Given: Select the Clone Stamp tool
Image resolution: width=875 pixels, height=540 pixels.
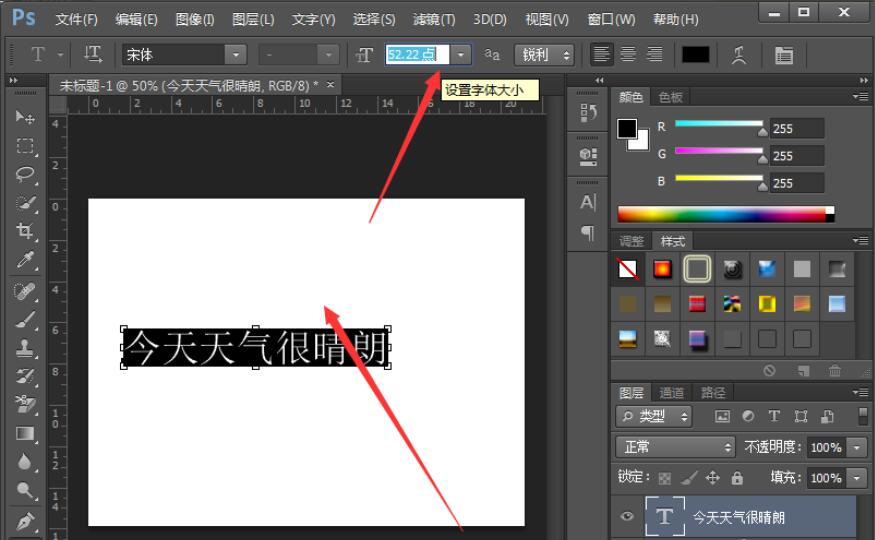Looking at the screenshot, I should [x=25, y=349].
